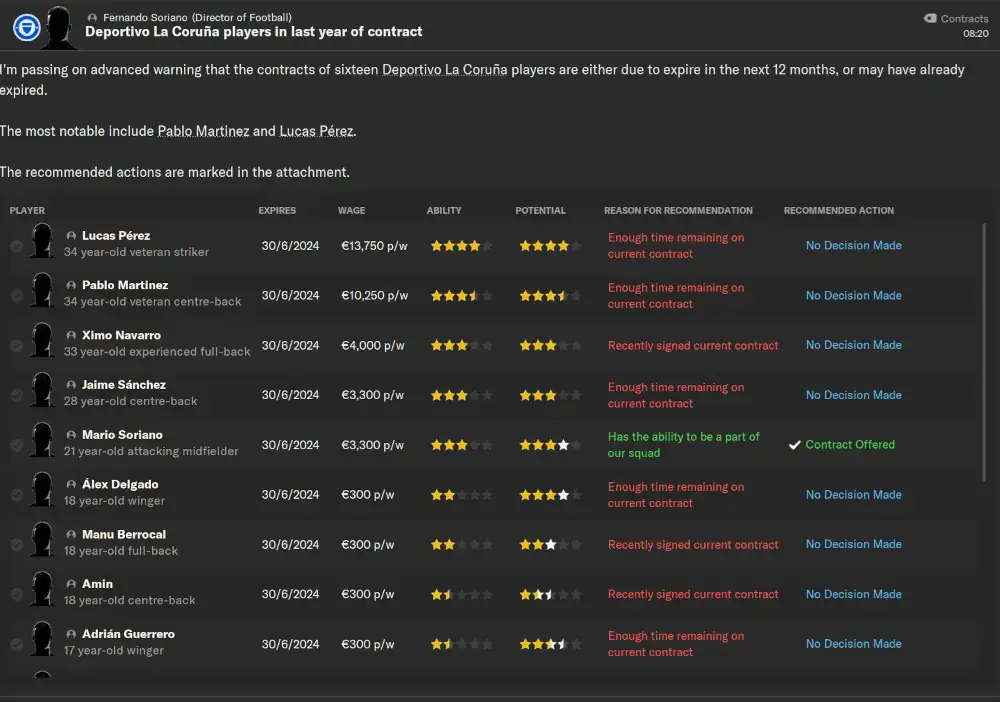Open Álex Delgado's No Decision Made dropdown
The image size is (1000, 702).
853,494
